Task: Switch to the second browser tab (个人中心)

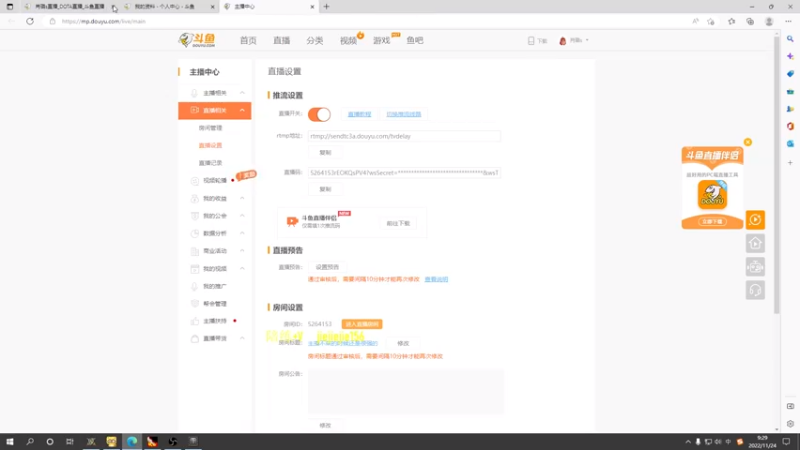Action: (x=168, y=7)
